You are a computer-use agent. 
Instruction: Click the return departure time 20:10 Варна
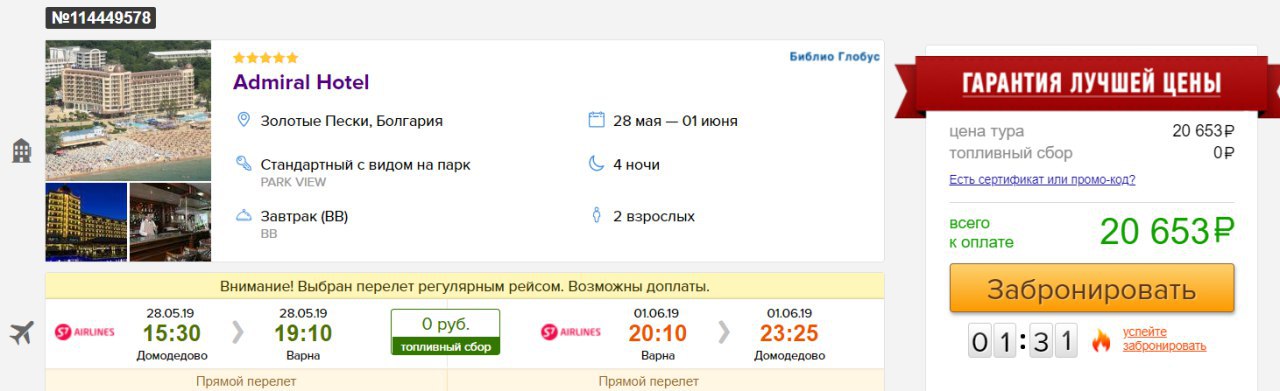(658, 334)
